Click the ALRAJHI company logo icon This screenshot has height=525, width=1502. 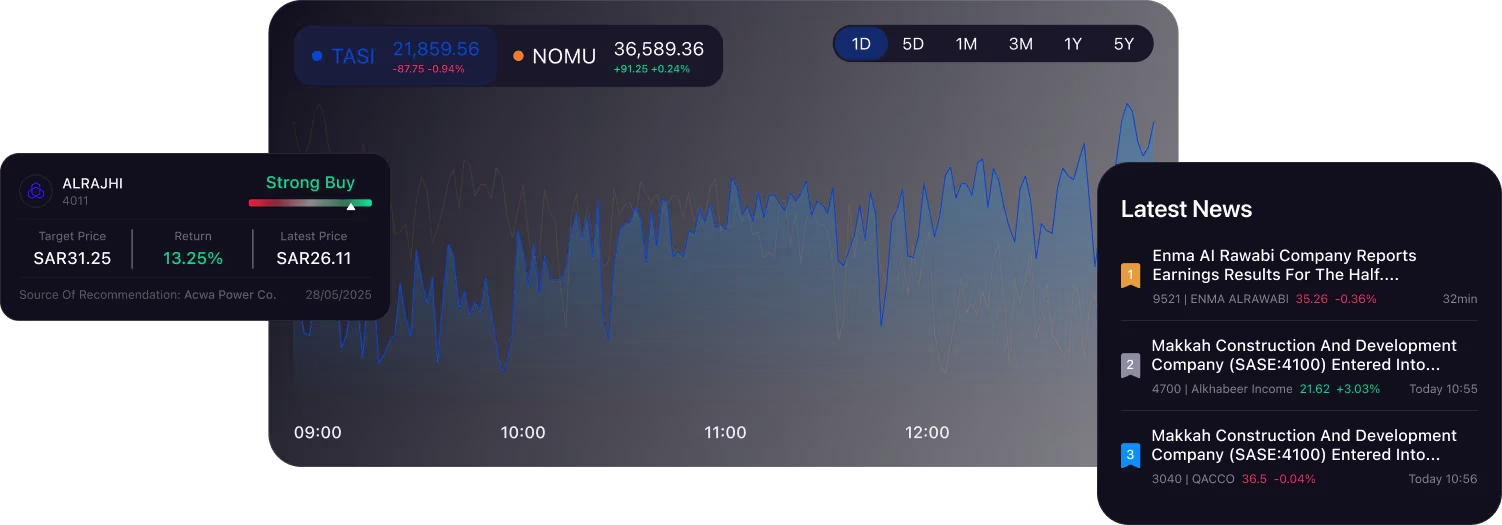click(37, 191)
